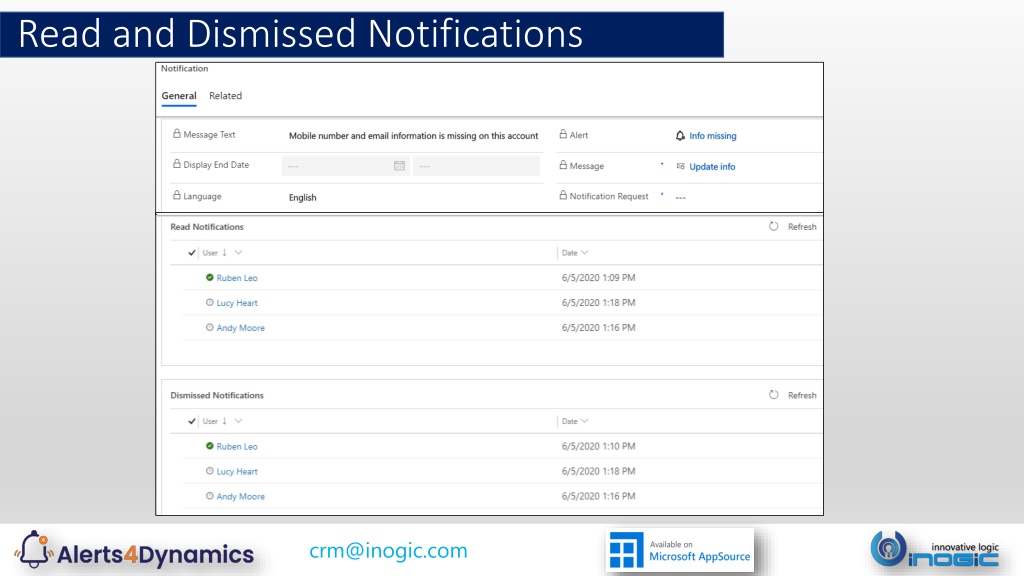Screen dimensions: 1024x576
Task: Select the 6/5/2020 1:09 PM date cell
Action: pos(598,278)
